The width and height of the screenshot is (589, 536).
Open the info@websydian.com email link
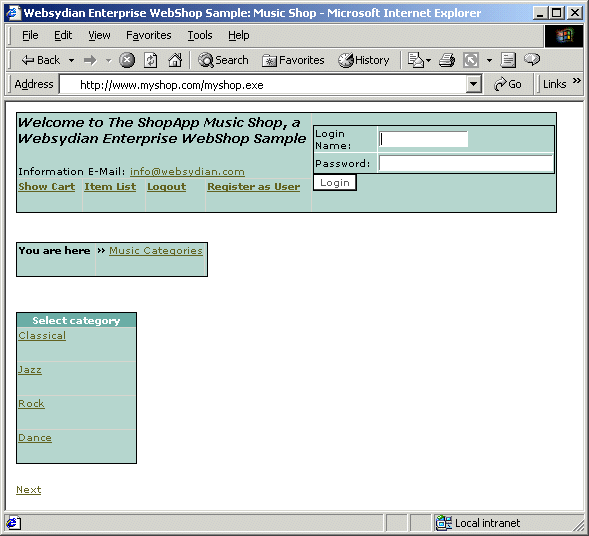click(x=187, y=172)
